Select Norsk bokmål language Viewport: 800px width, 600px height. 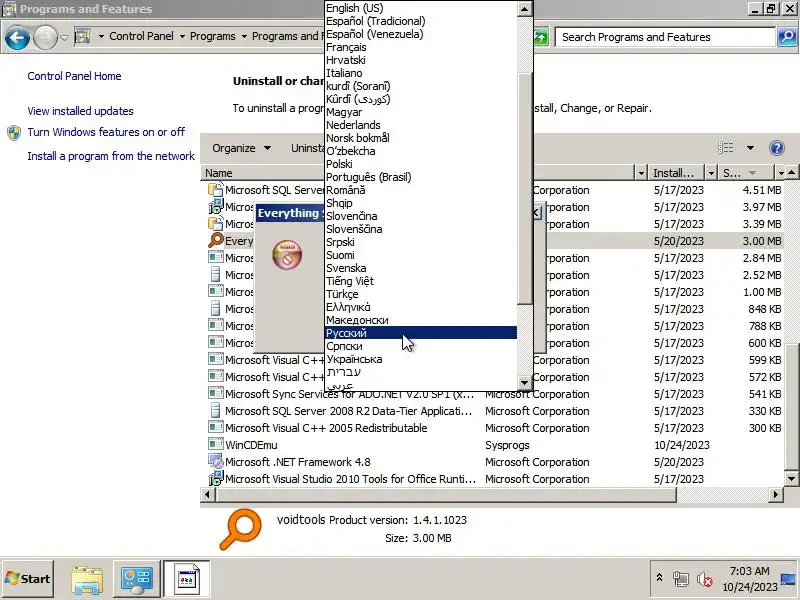point(421,138)
